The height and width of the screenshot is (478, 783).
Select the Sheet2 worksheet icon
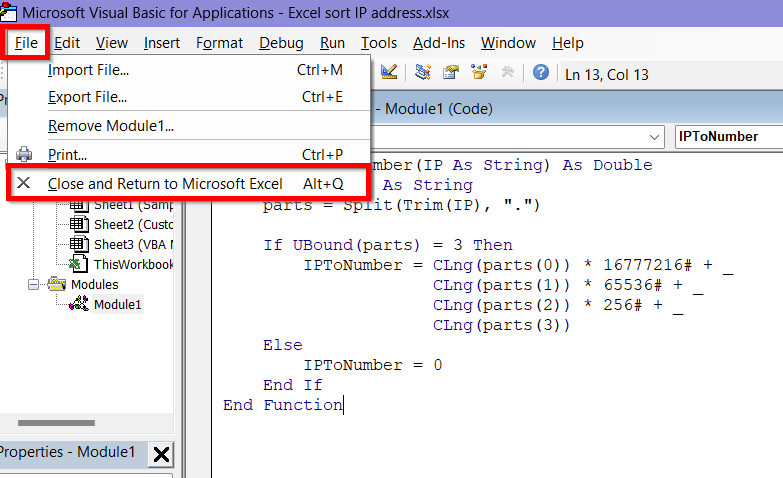click(x=79, y=224)
